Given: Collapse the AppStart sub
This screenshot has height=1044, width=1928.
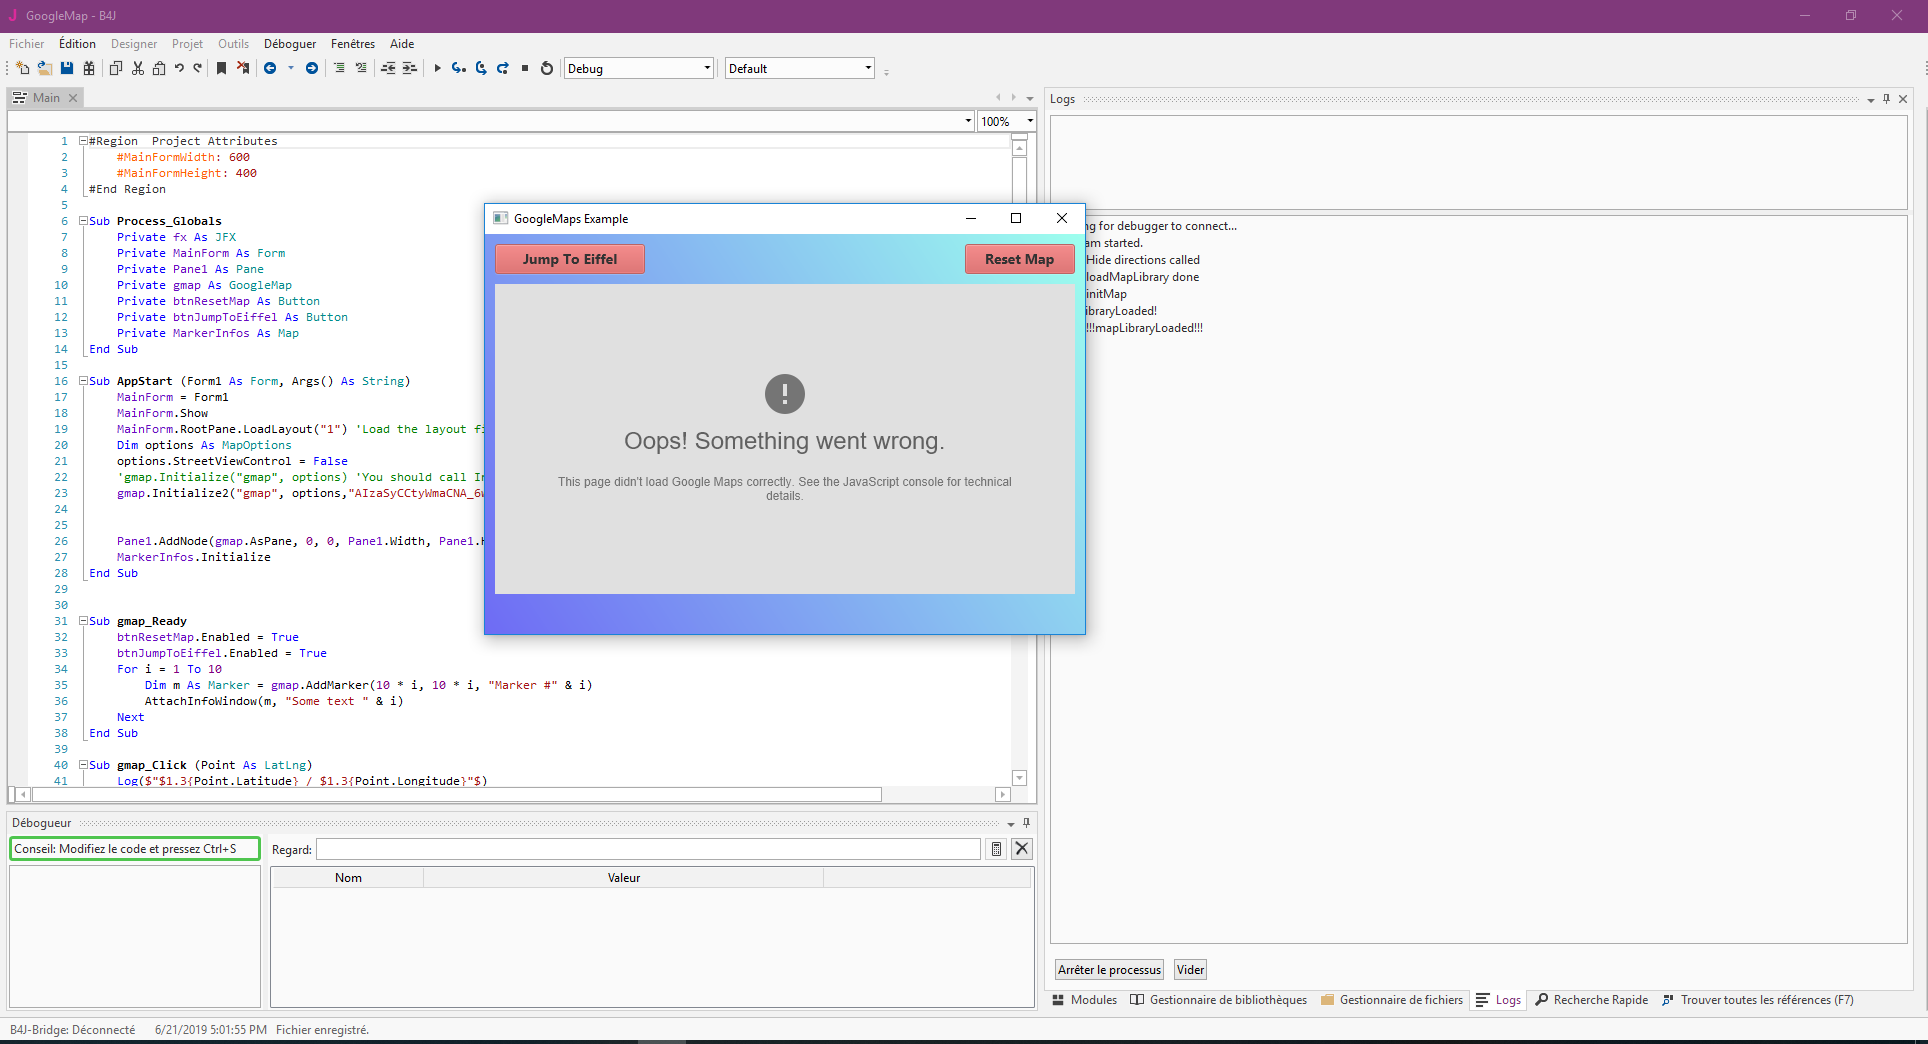Looking at the screenshot, I should [84, 381].
